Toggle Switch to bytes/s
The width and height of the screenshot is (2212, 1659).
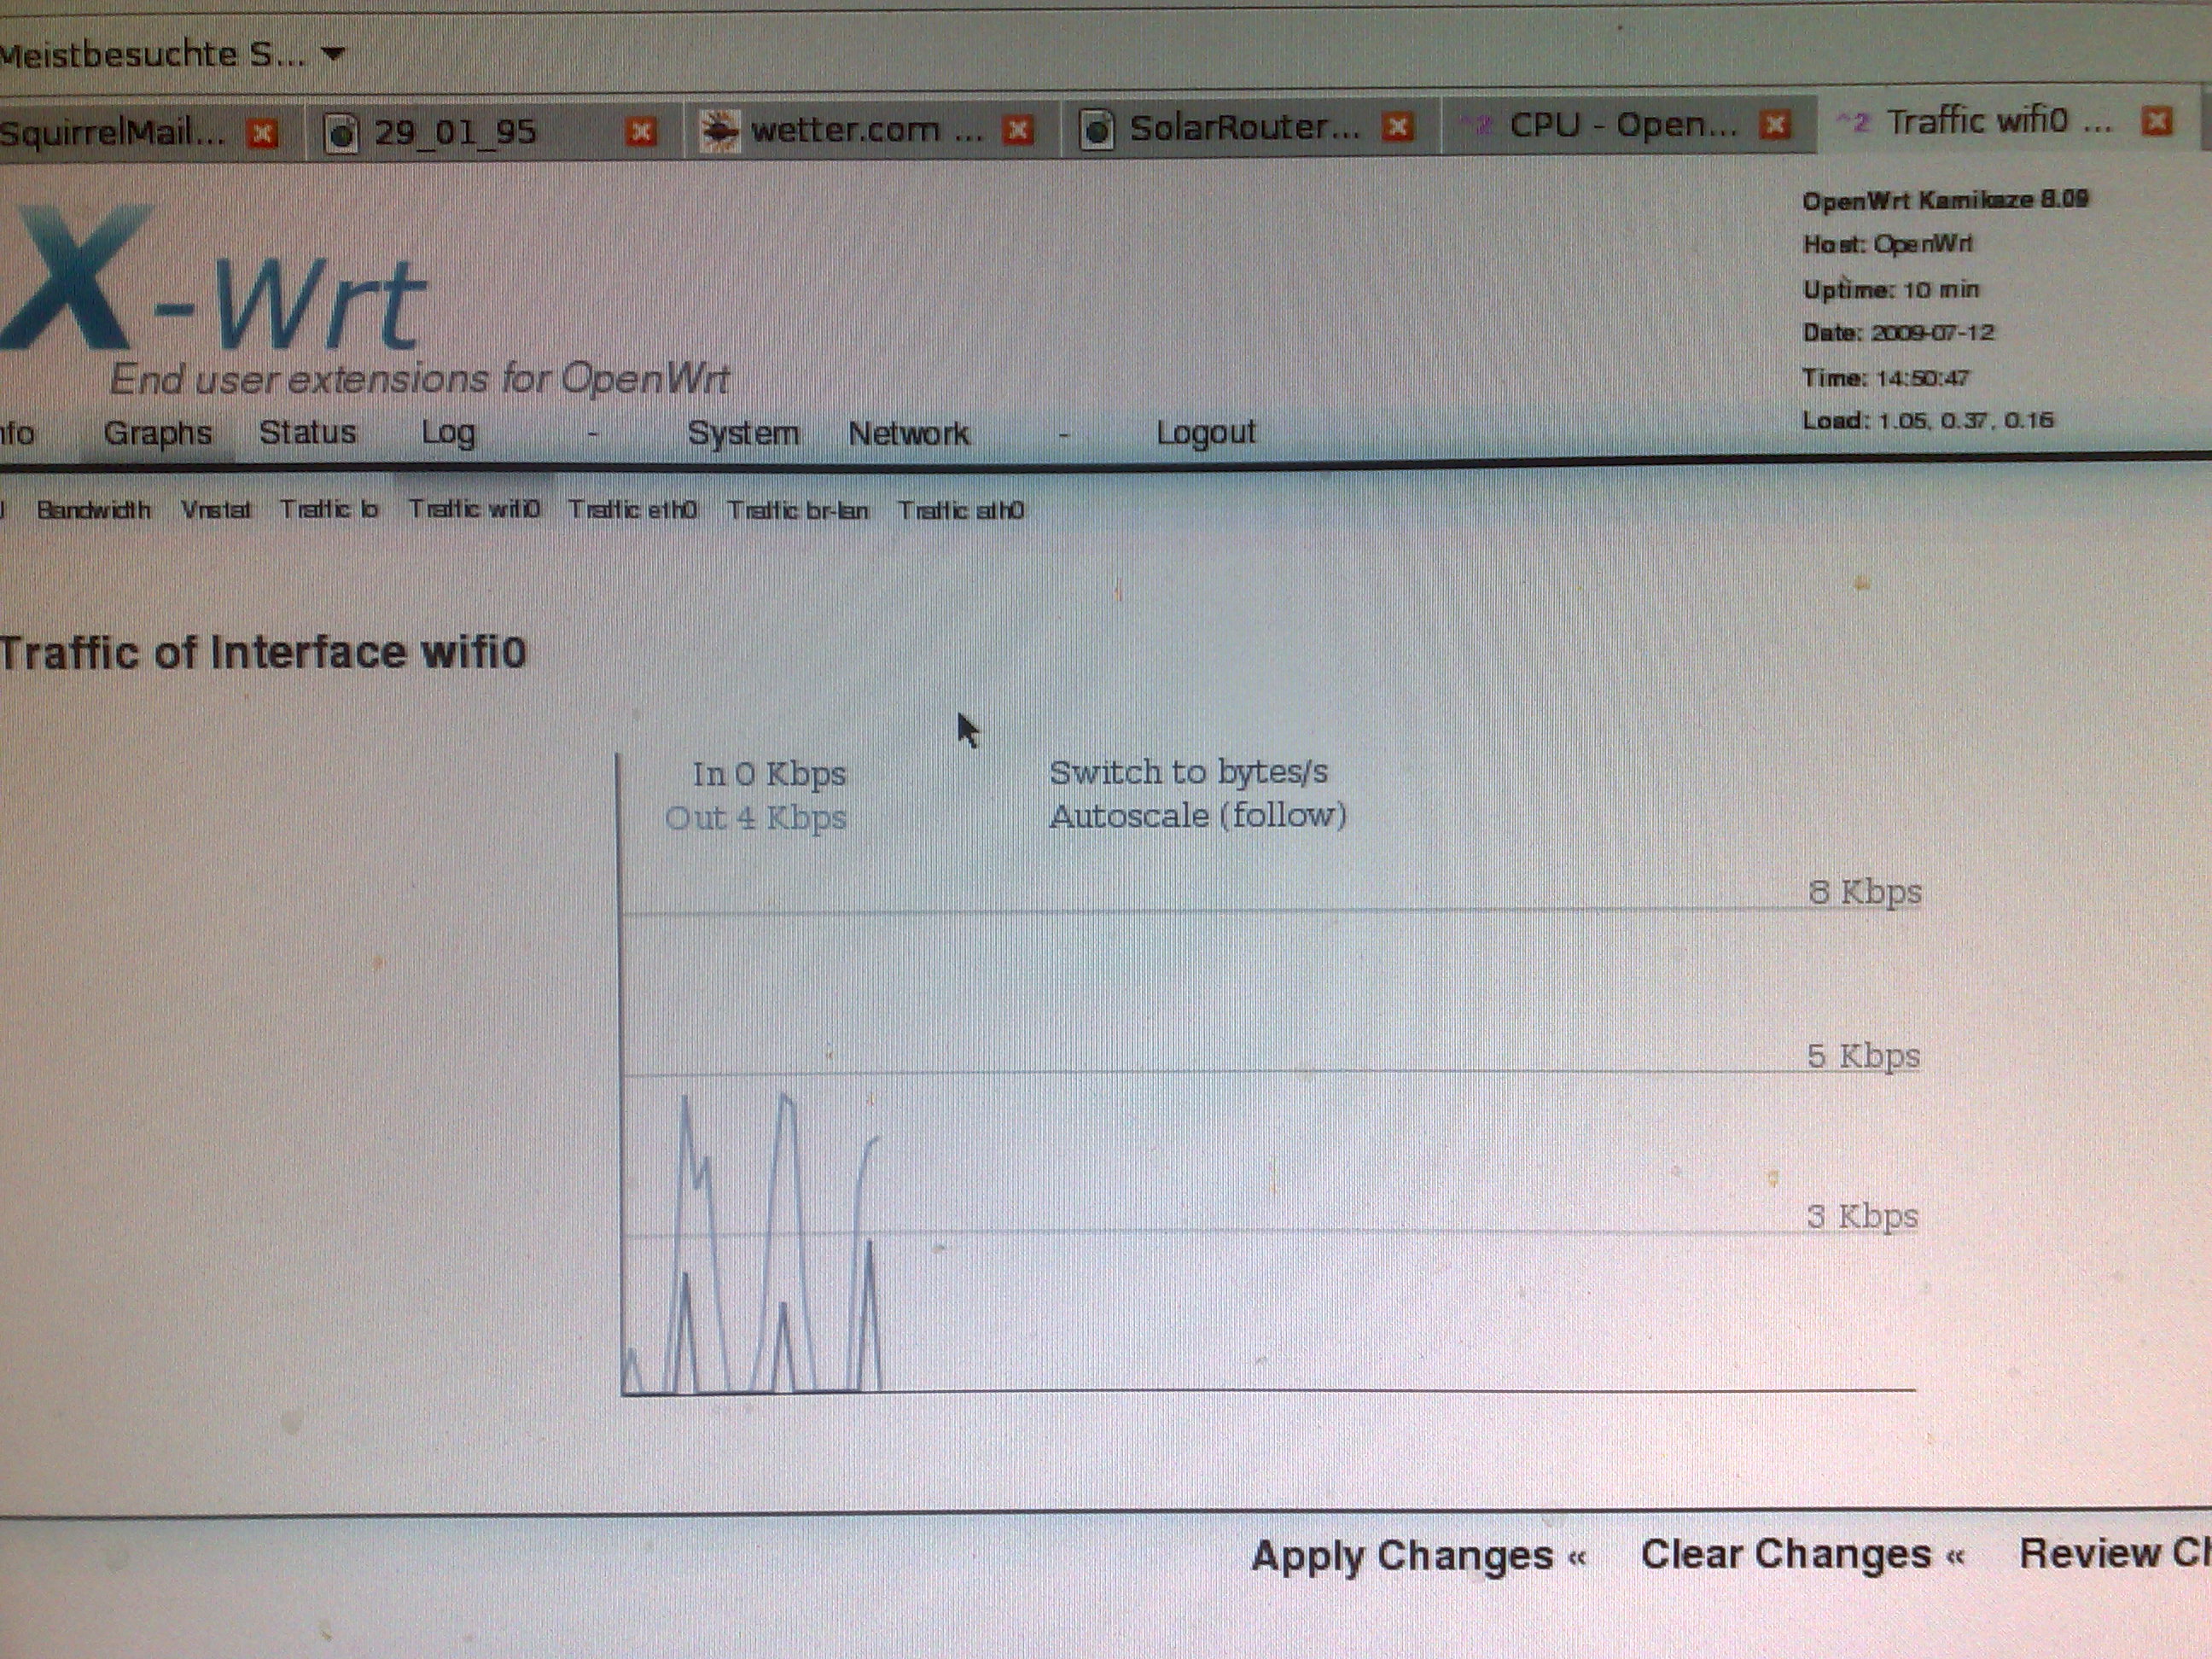pos(1188,772)
